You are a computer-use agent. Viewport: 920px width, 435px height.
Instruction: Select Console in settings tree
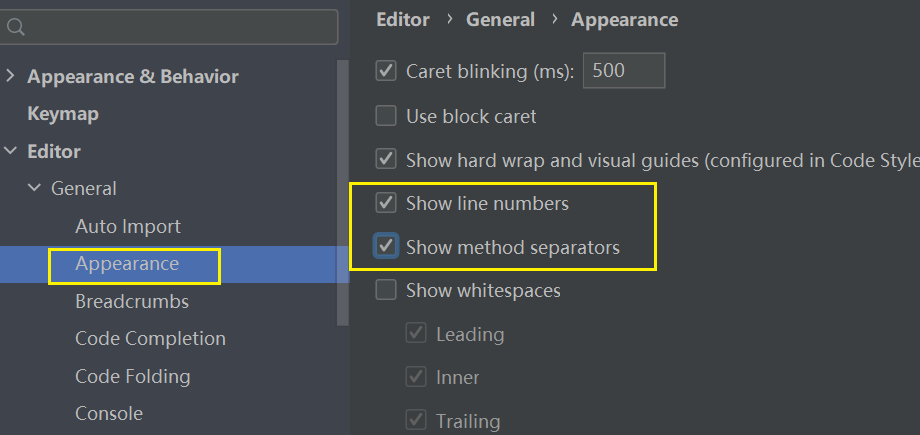(109, 414)
